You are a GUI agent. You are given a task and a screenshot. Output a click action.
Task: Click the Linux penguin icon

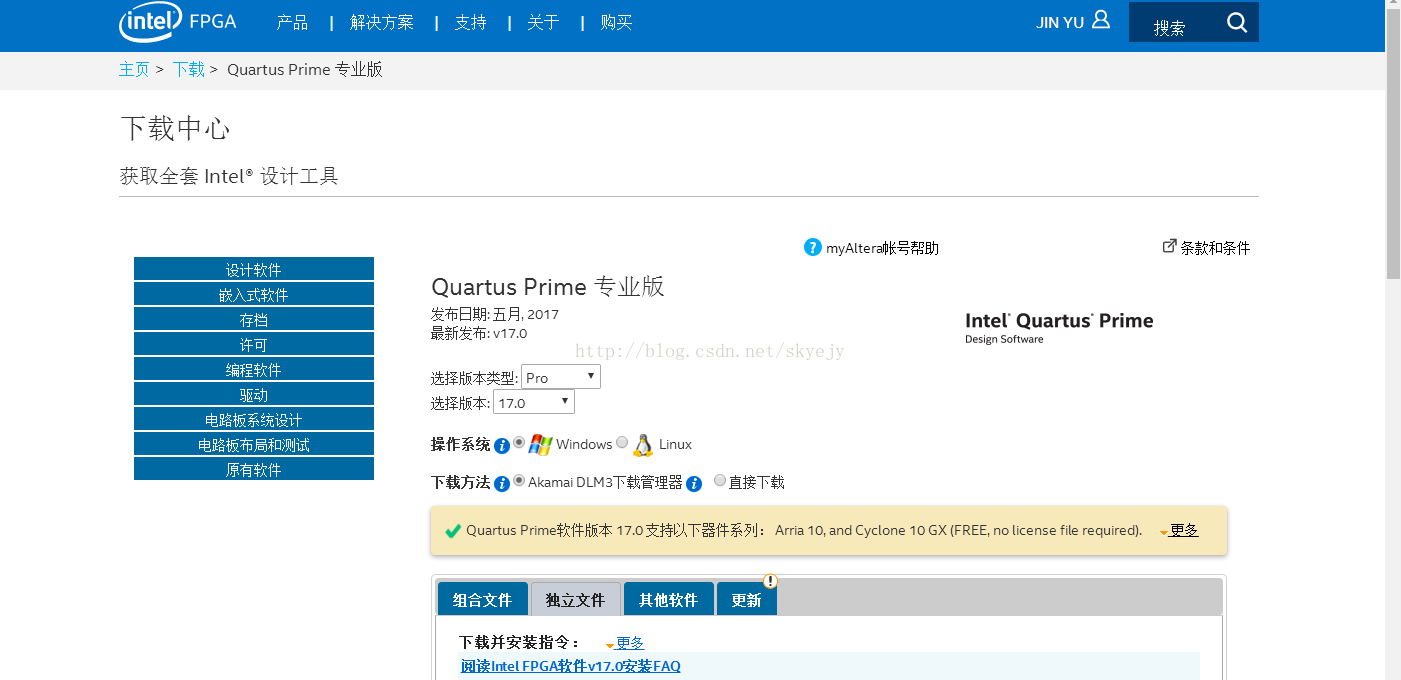[643, 445]
